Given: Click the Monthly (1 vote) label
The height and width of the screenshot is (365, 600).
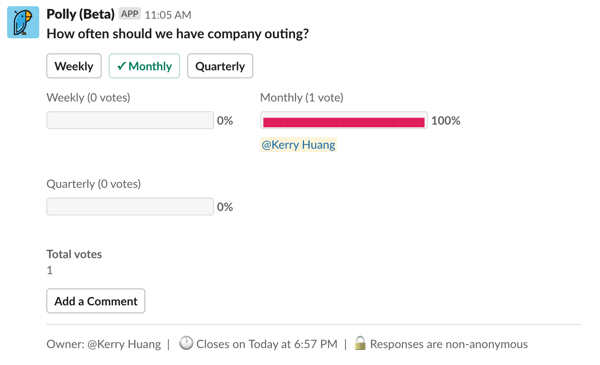Looking at the screenshot, I should click(302, 98).
